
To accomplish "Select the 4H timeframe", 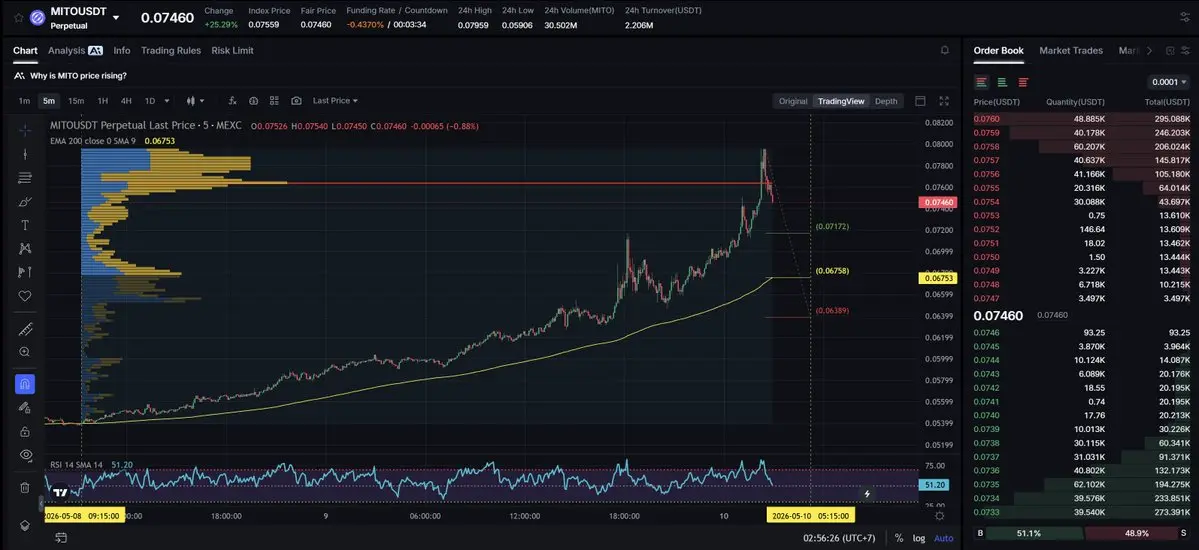I will (126, 101).
